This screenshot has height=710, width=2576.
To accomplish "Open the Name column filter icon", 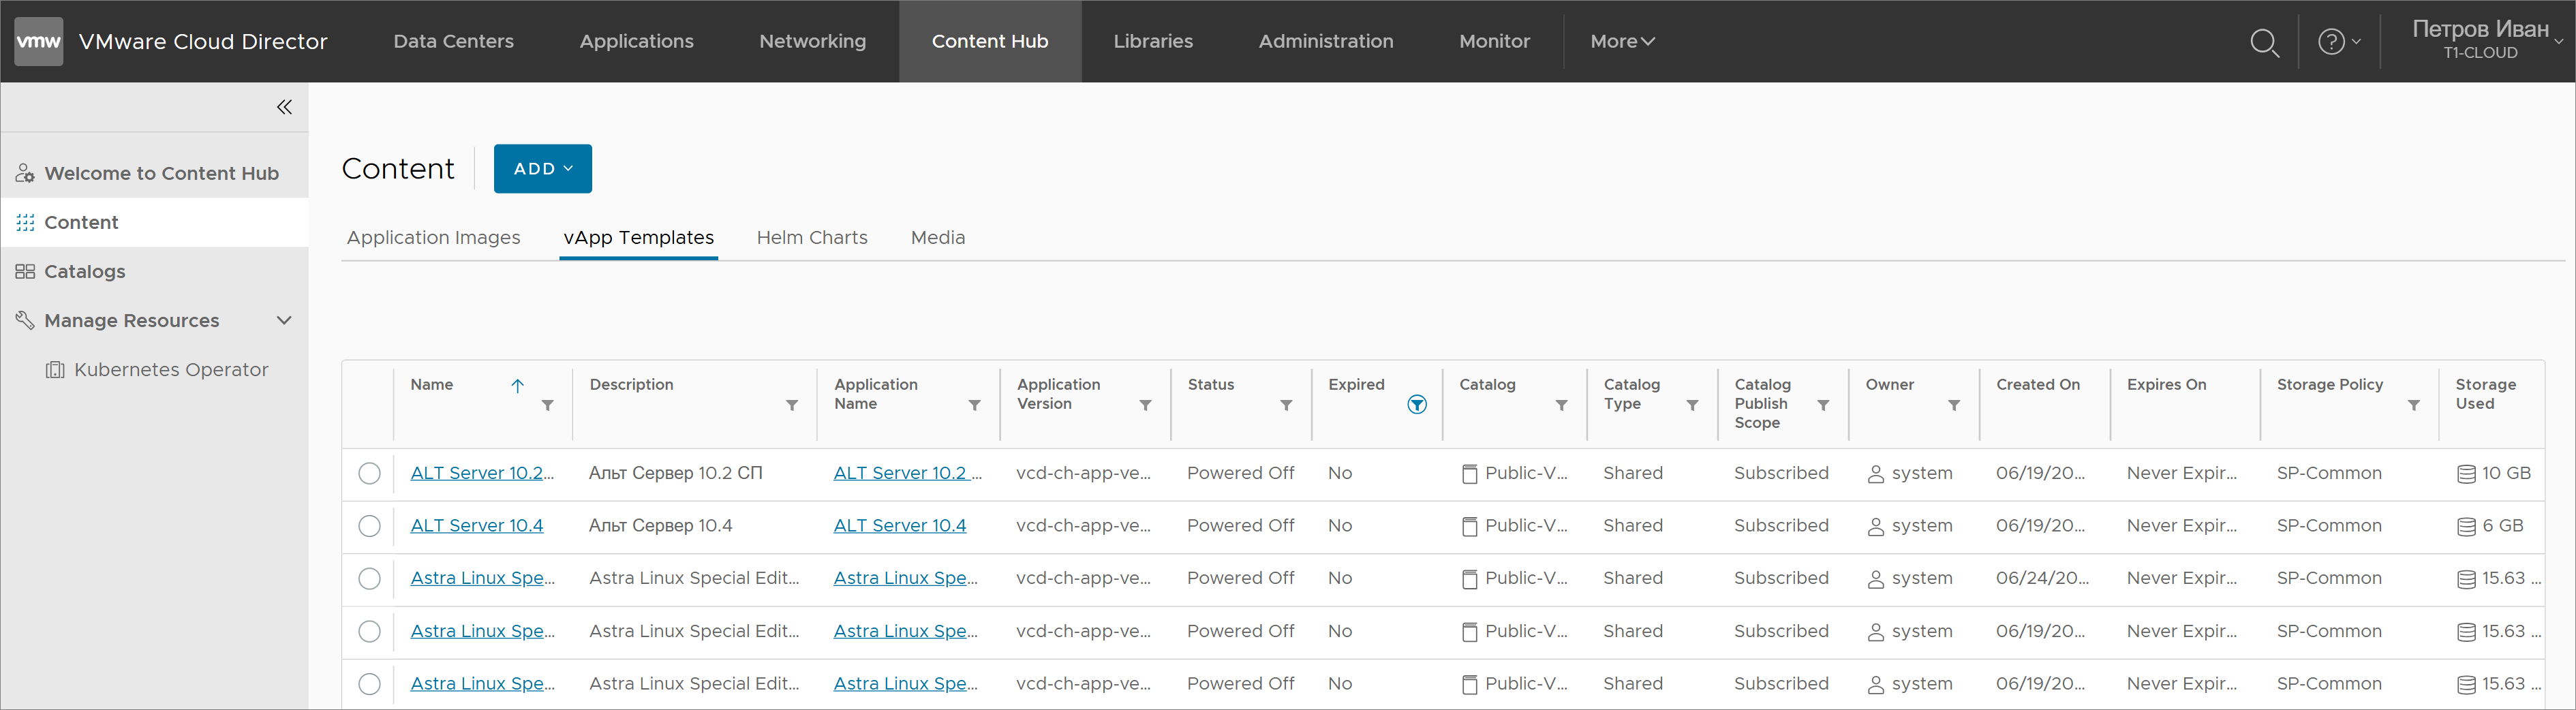I will click(x=548, y=405).
